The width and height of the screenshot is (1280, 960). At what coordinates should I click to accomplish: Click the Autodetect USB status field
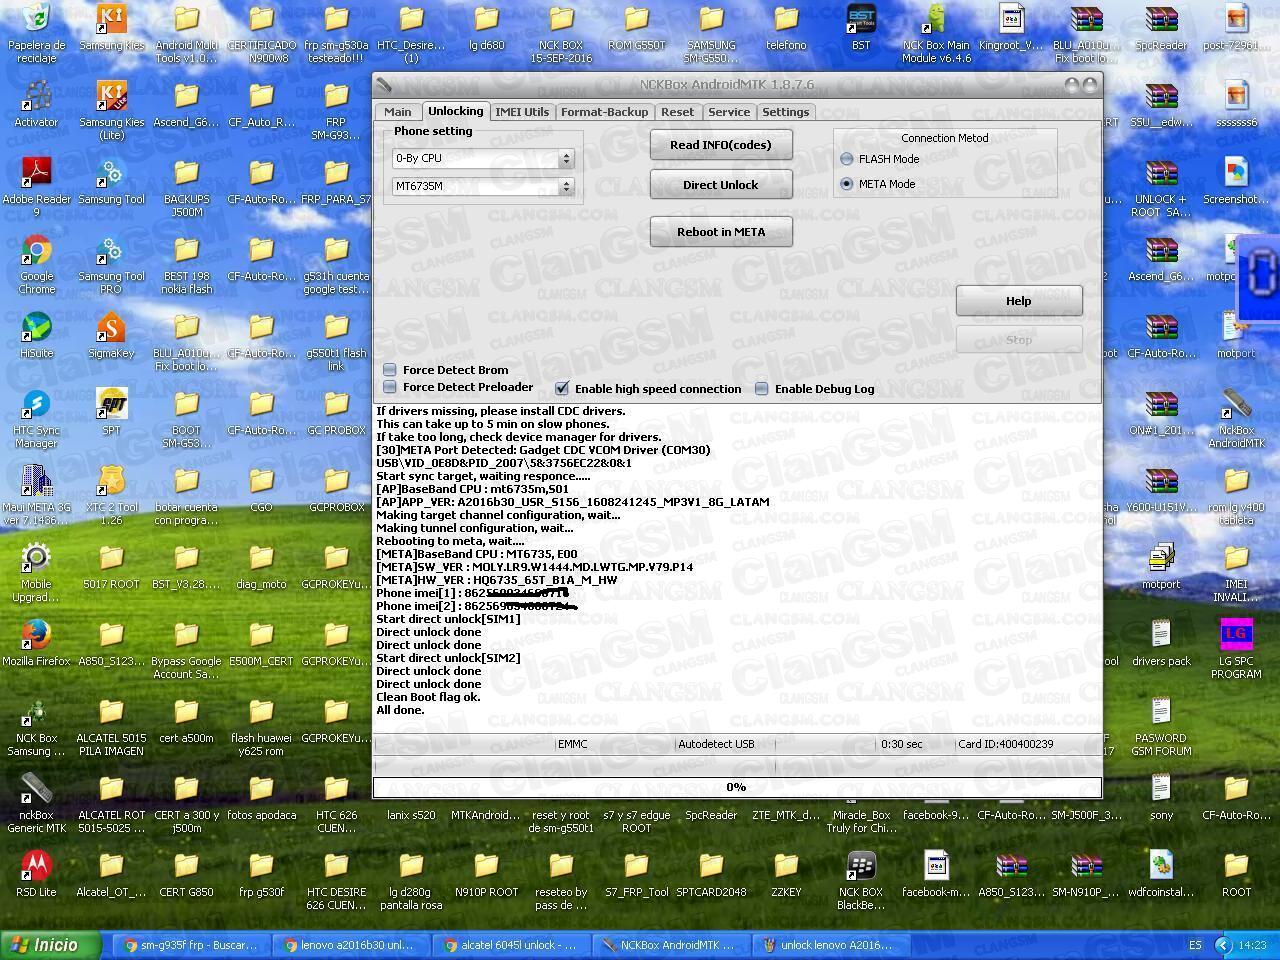(x=717, y=744)
